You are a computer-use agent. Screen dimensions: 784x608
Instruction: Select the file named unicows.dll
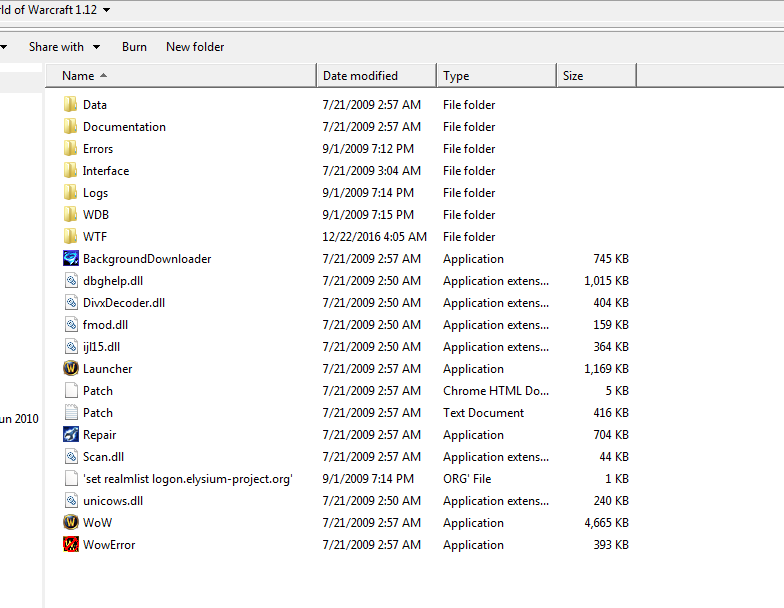pyautogui.click(x=113, y=500)
